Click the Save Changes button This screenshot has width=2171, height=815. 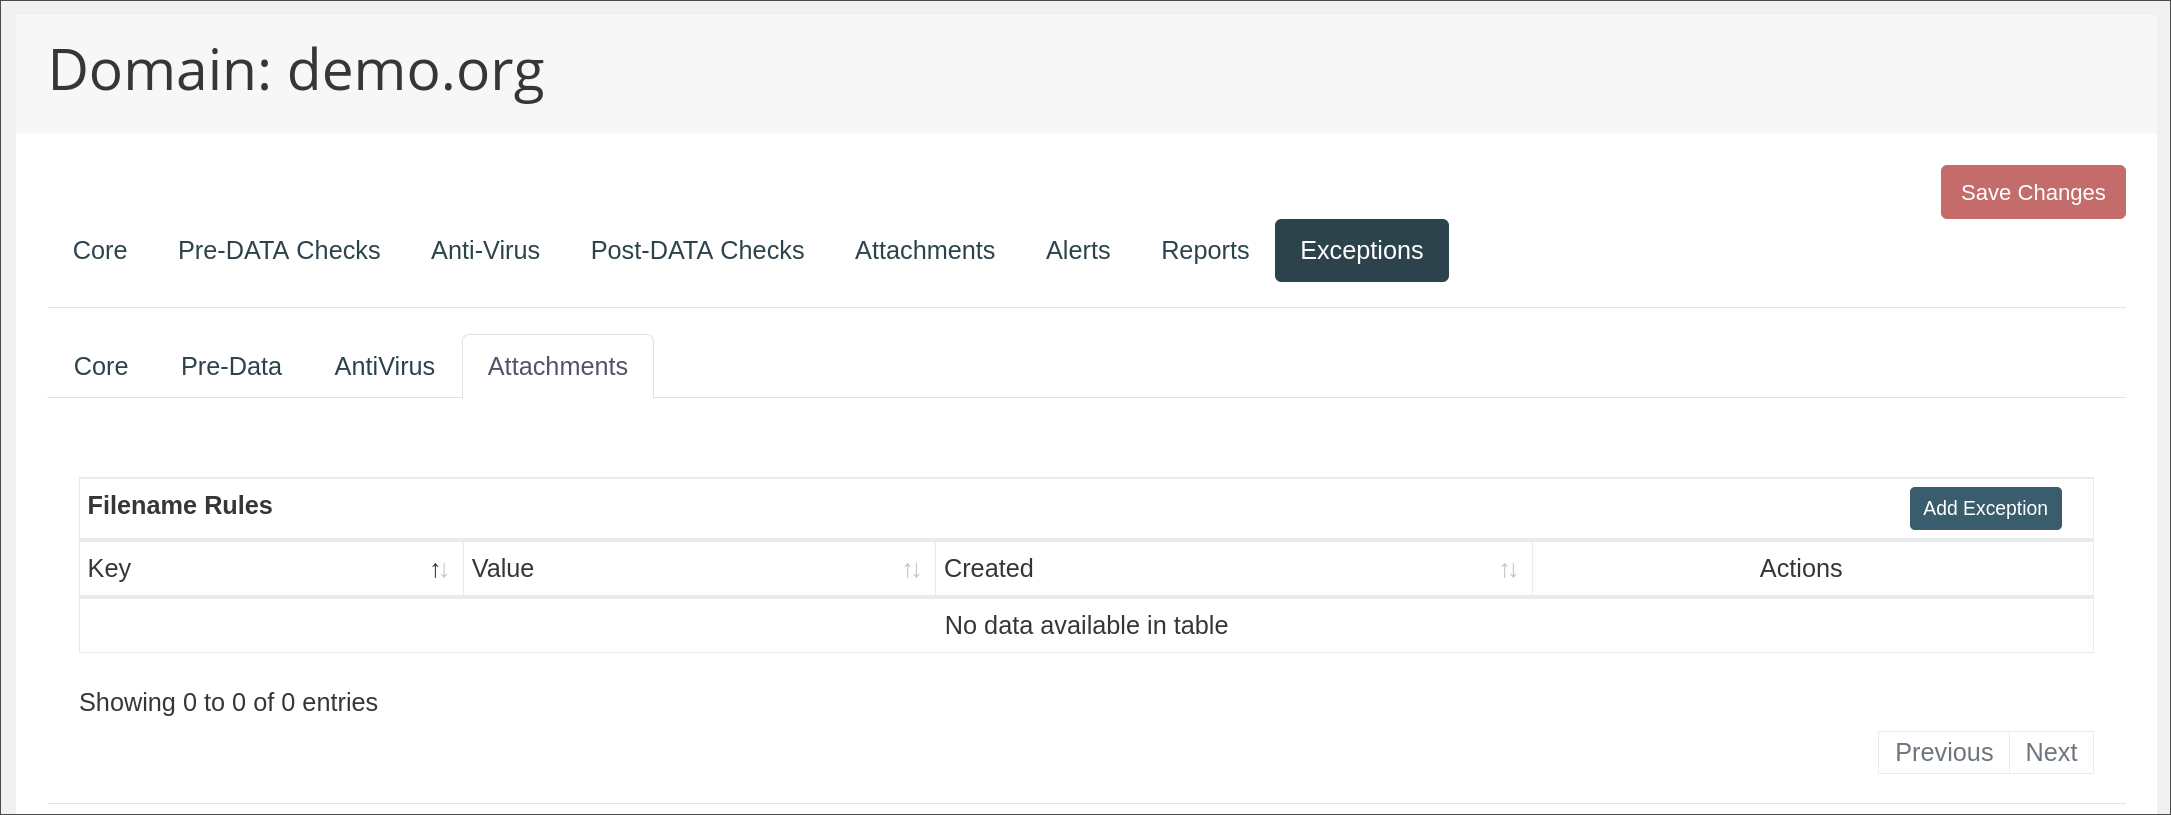(2032, 192)
